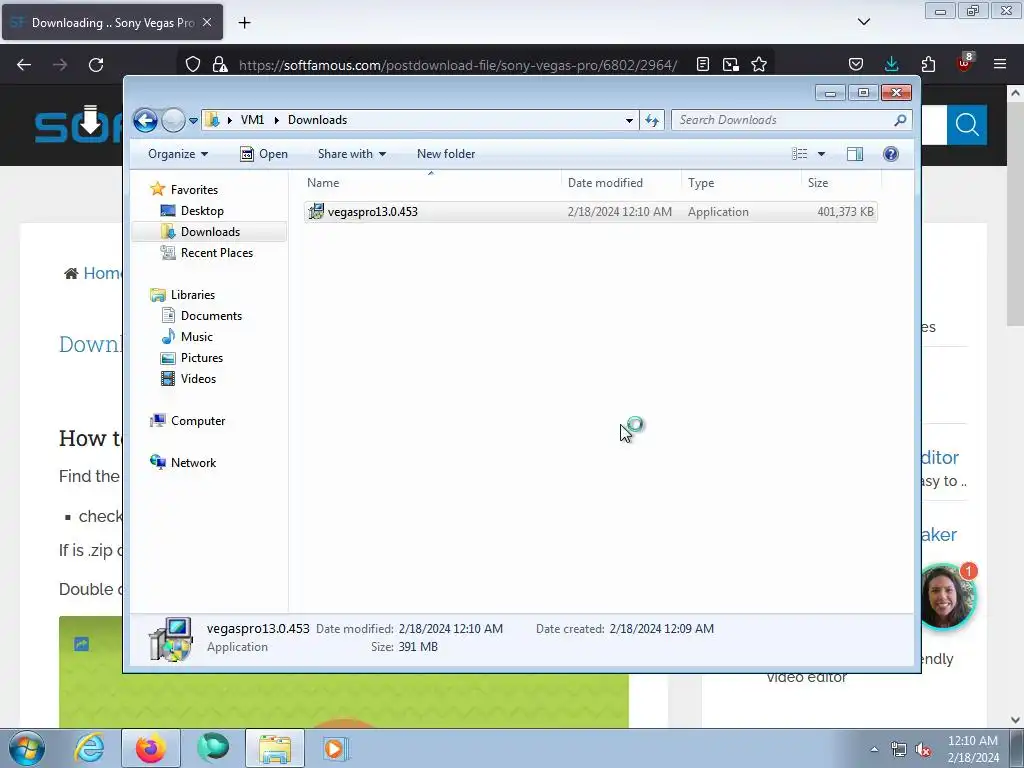
Task: Expand the view options dropdown arrow
Action: (x=822, y=154)
